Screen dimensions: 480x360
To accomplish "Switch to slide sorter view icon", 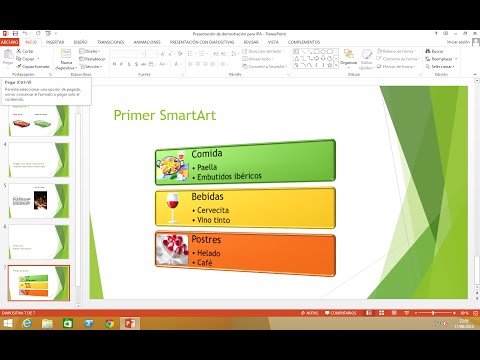I will pos(381,313).
